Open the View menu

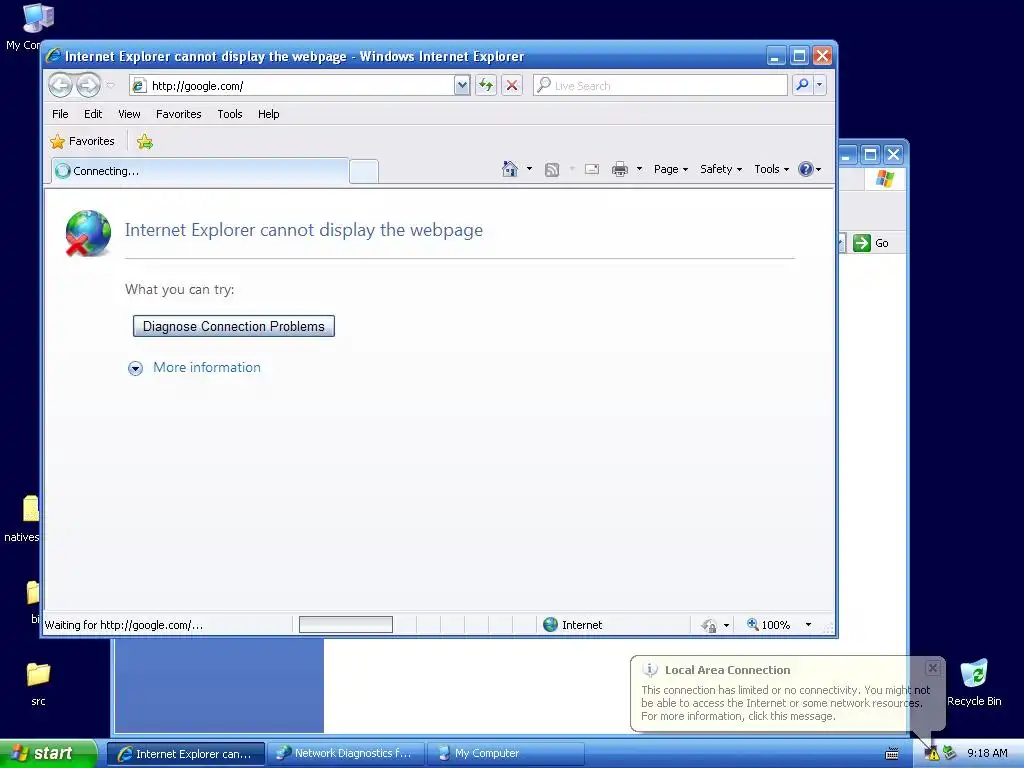pos(129,114)
